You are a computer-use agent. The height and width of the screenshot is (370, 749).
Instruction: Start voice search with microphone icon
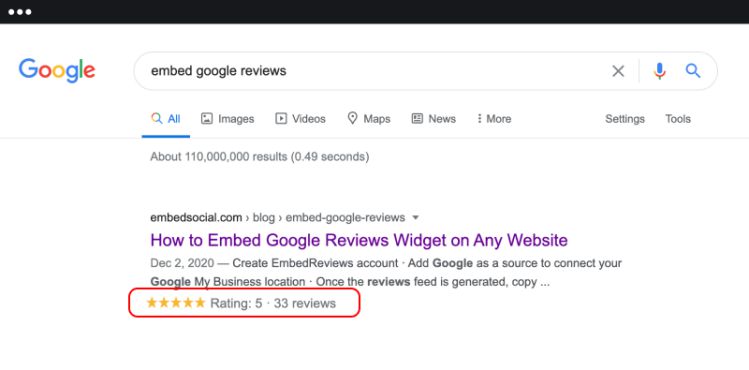click(x=659, y=71)
